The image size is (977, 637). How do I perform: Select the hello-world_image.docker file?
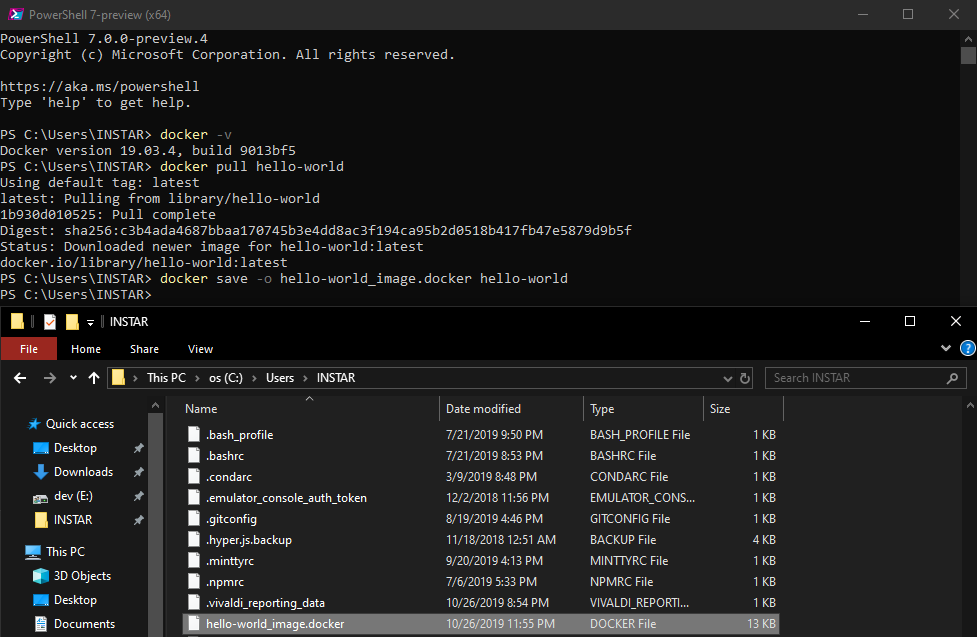[x=481, y=624]
